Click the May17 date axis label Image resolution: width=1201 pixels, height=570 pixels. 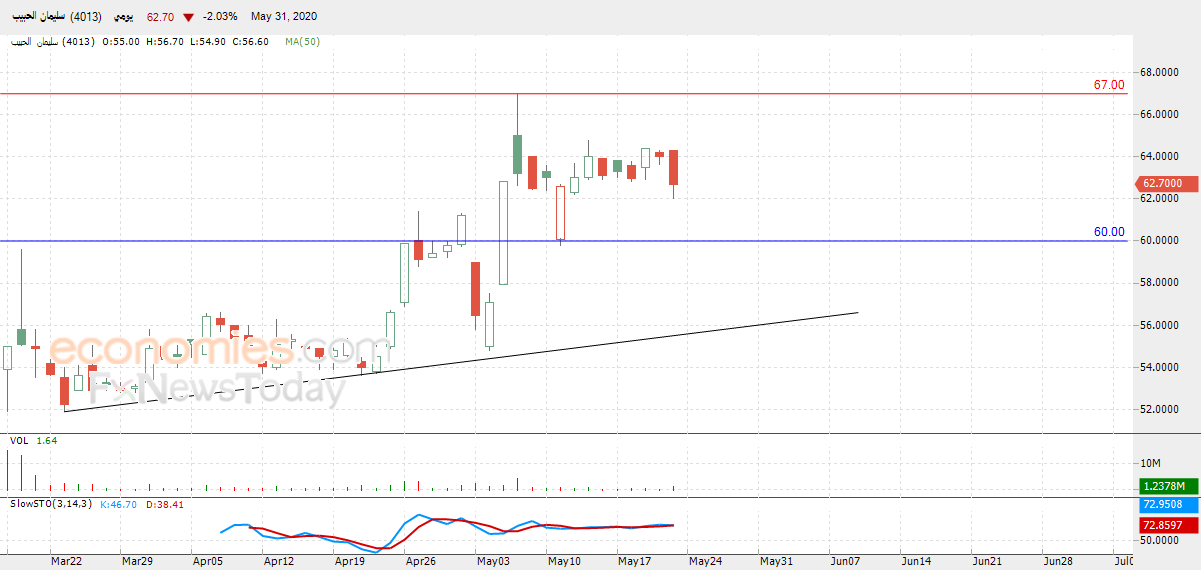pyautogui.click(x=635, y=562)
